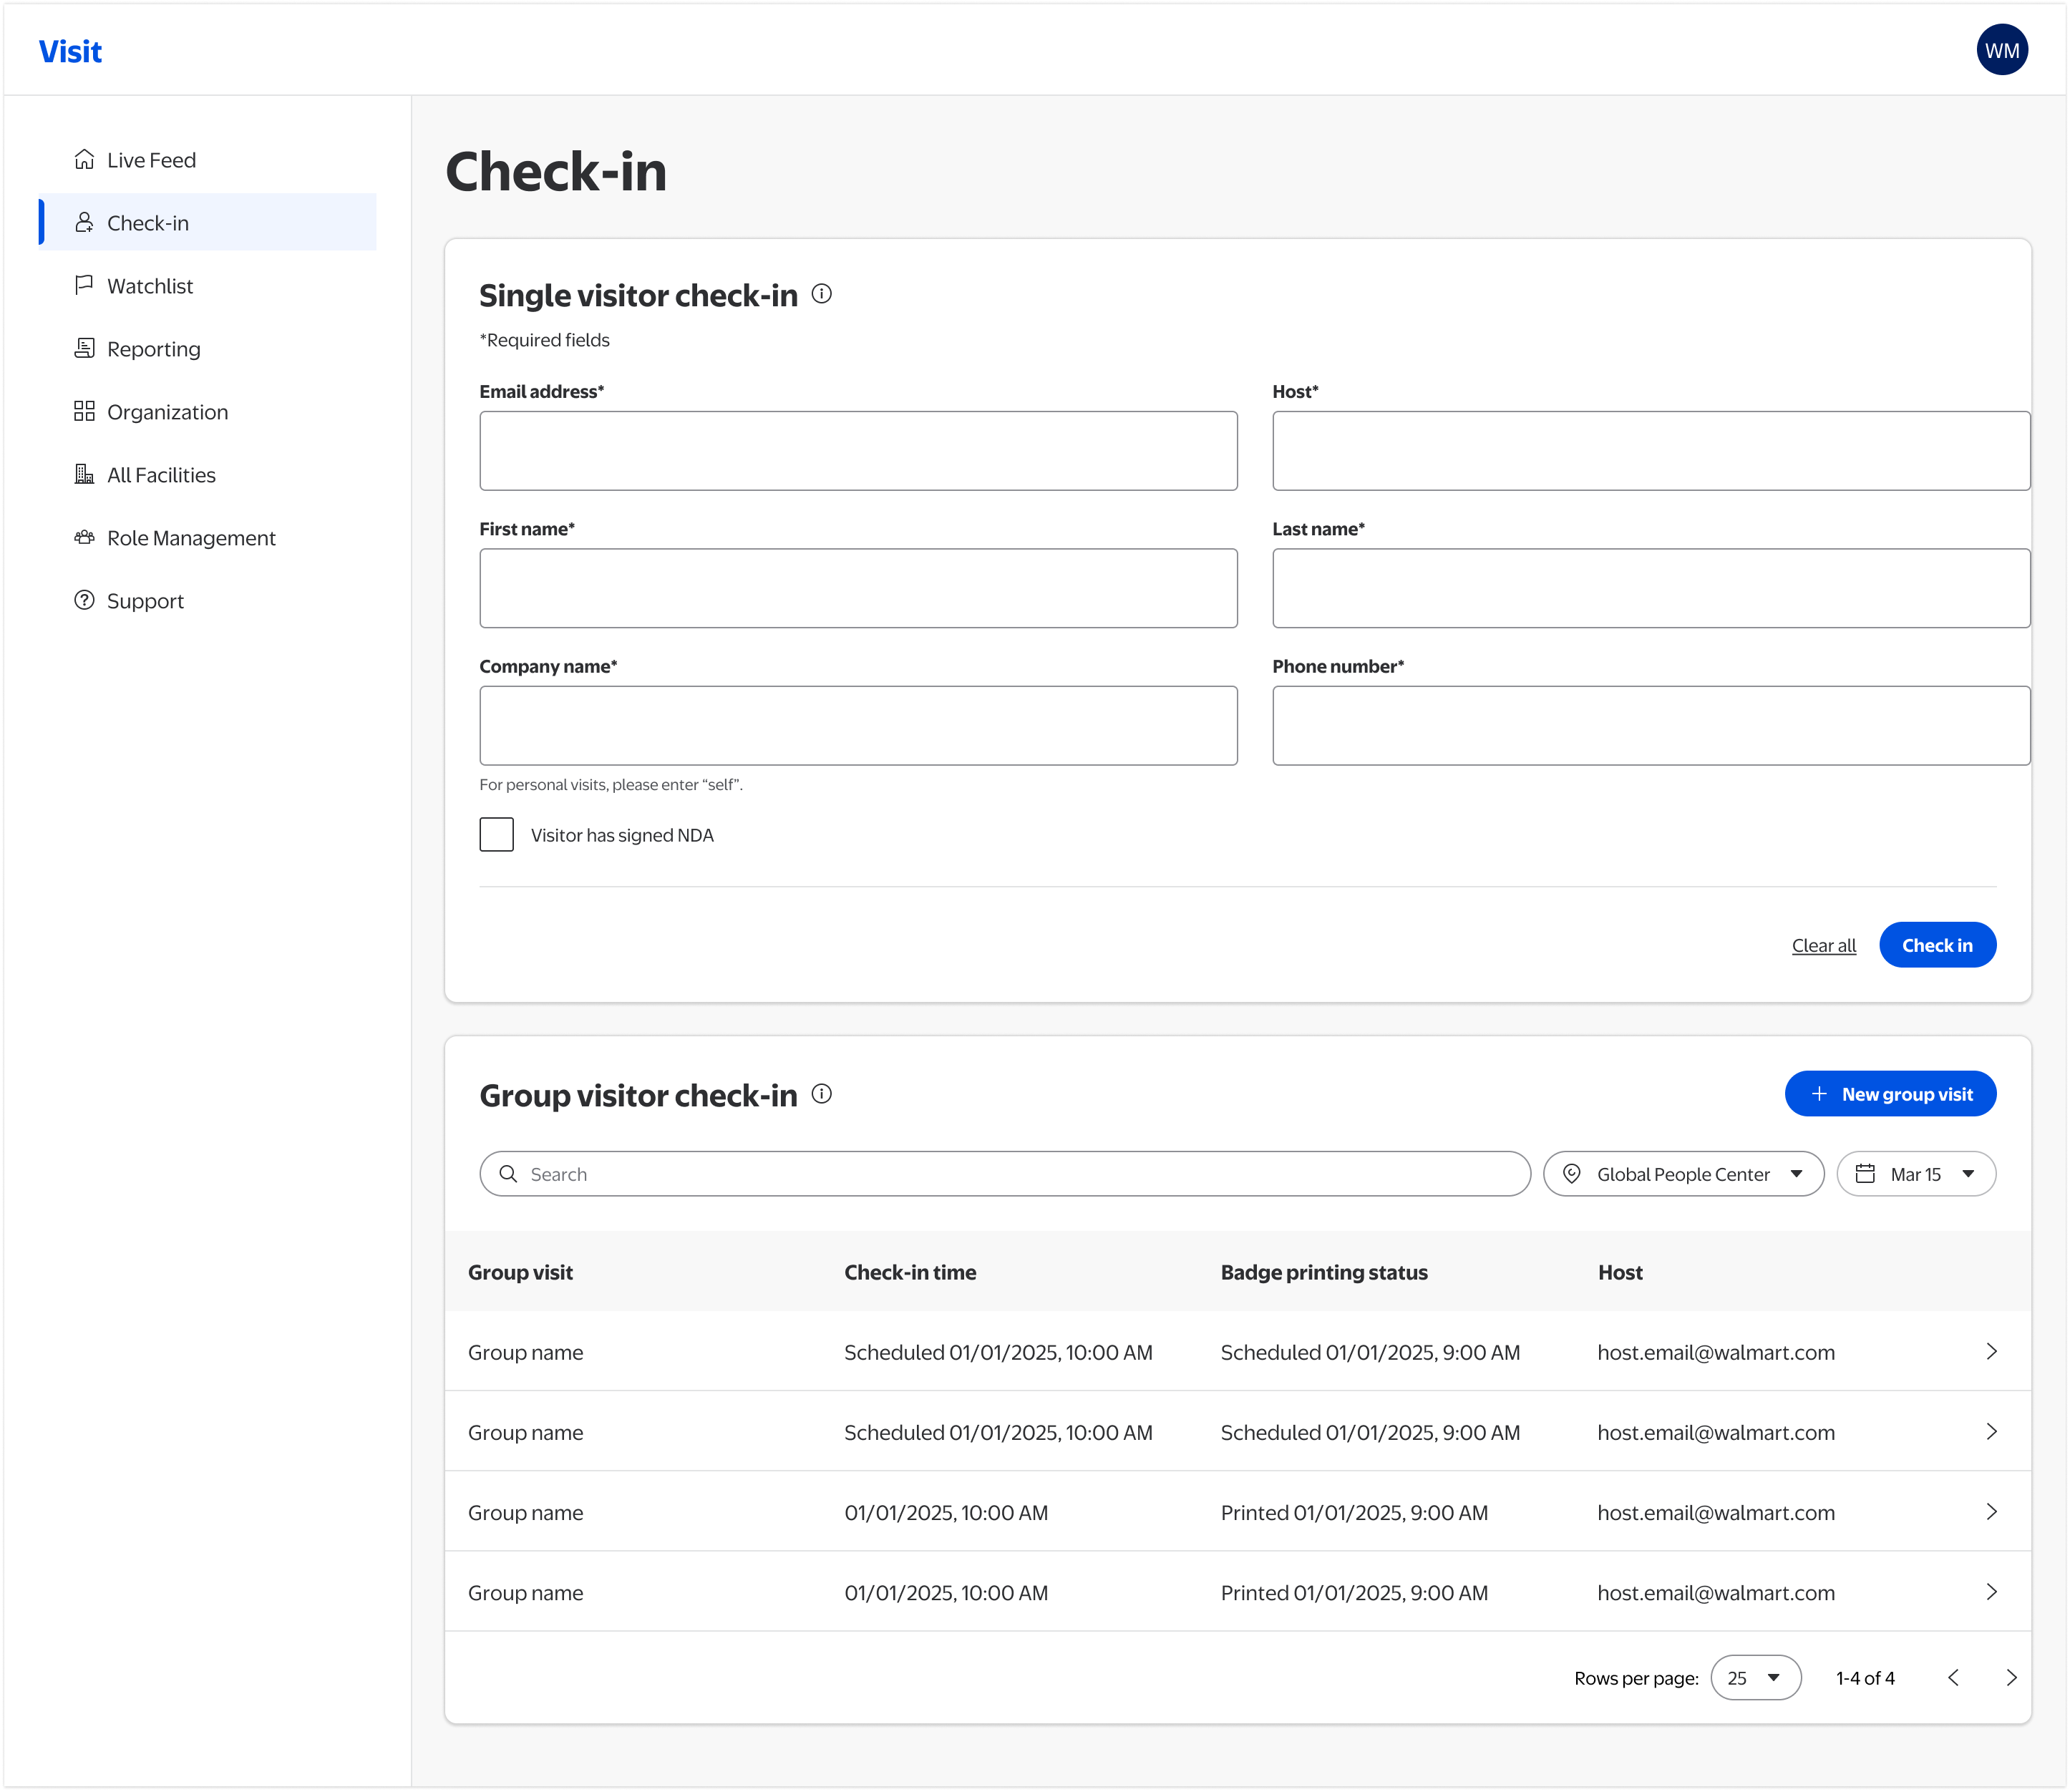Click the Reporting document icon
This screenshot has width=2070, height=1792.
point(84,349)
